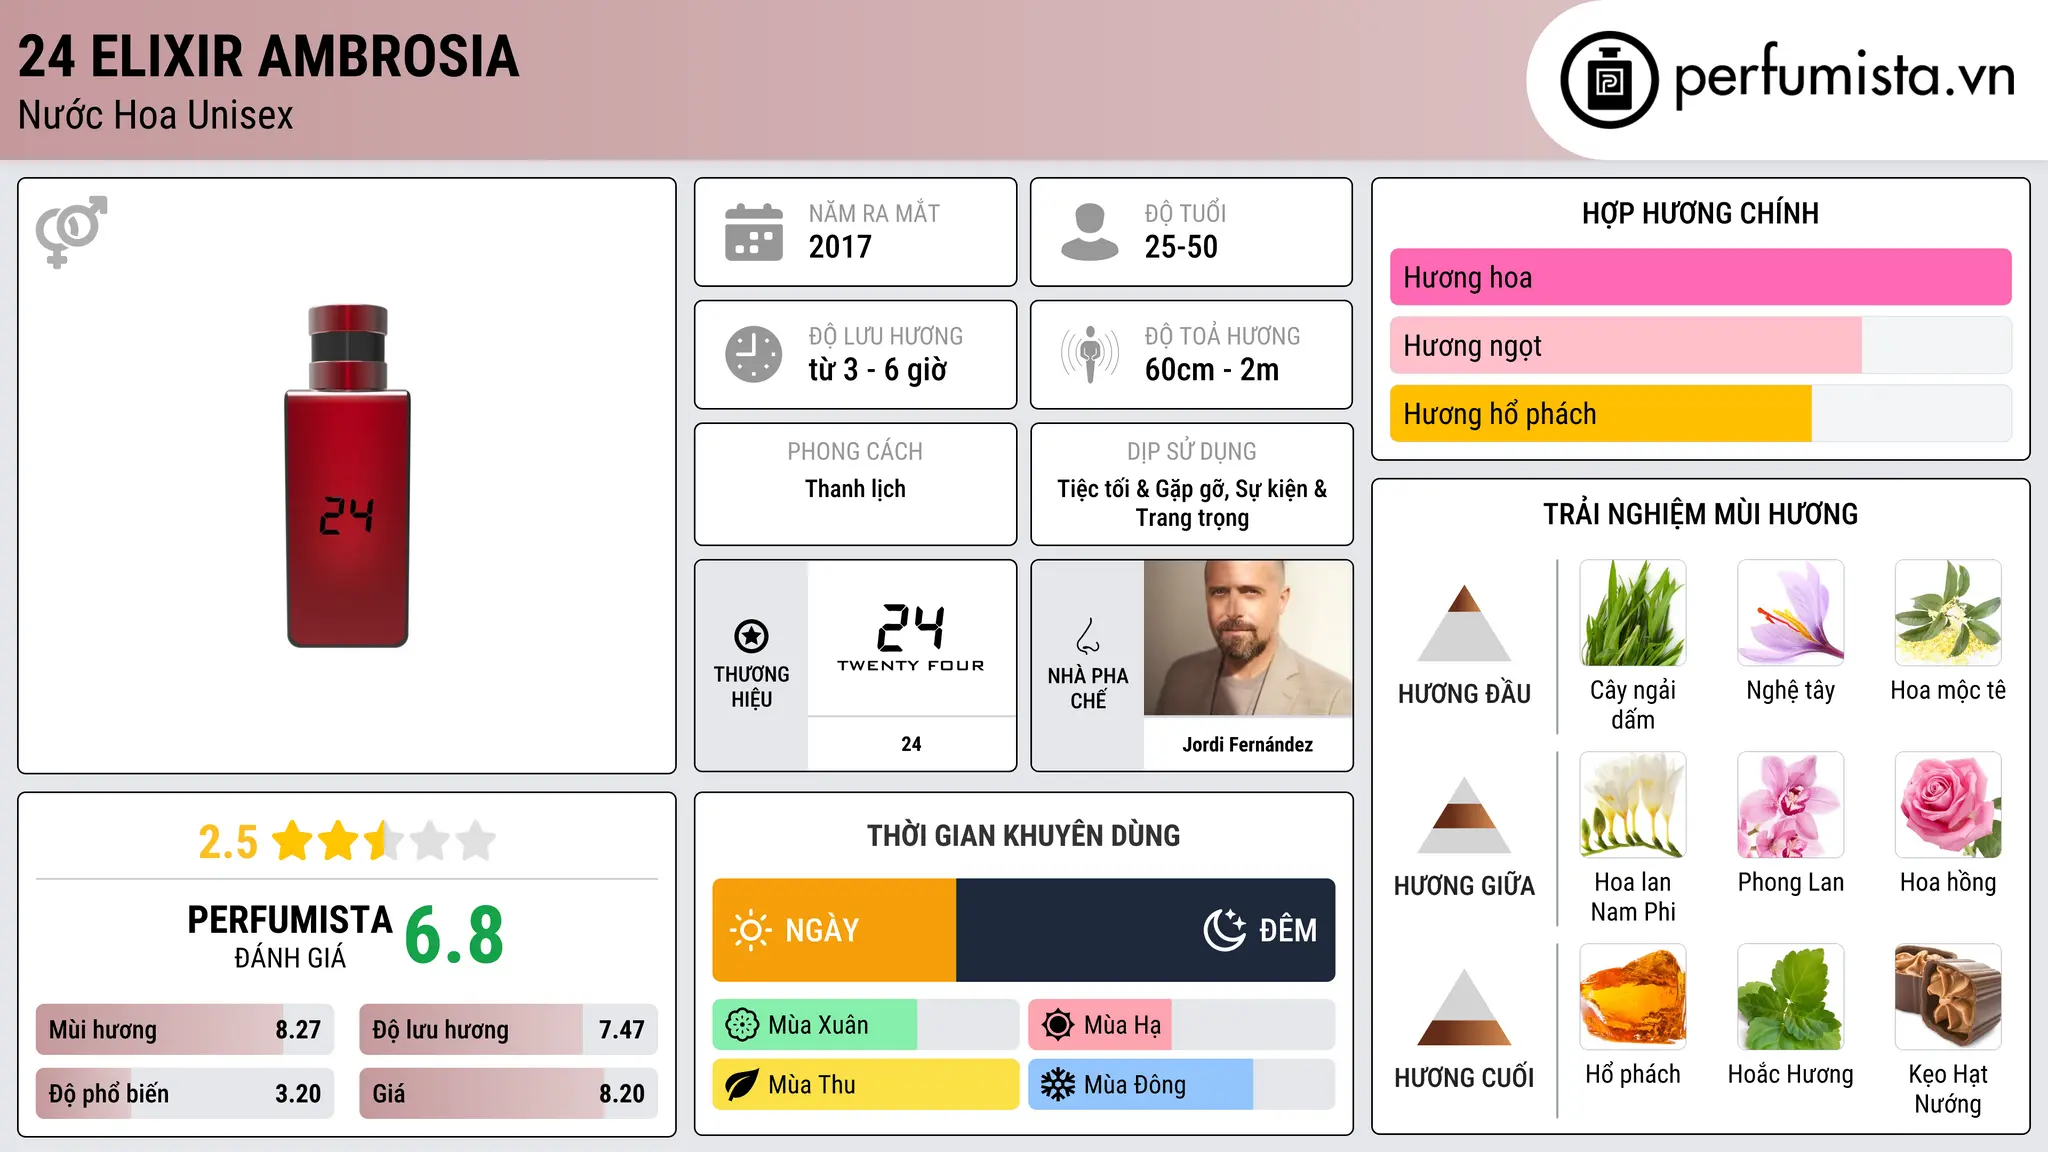Screen dimensions: 2048x1152
Task: Click the Hương đầu pyramid icon
Action: pyautogui.click(x=1464, y=623)
